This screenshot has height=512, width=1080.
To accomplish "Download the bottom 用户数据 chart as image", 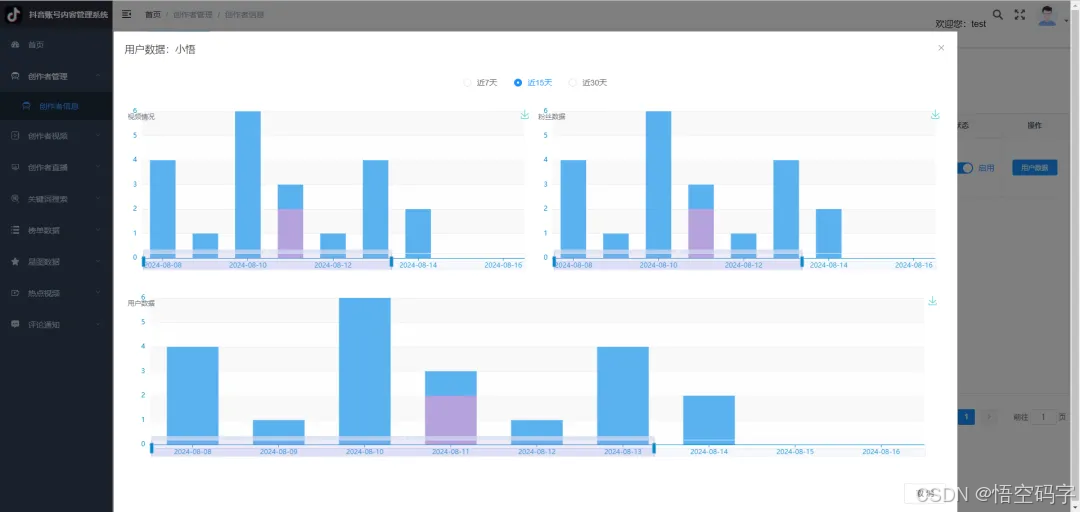I will 933,301.
